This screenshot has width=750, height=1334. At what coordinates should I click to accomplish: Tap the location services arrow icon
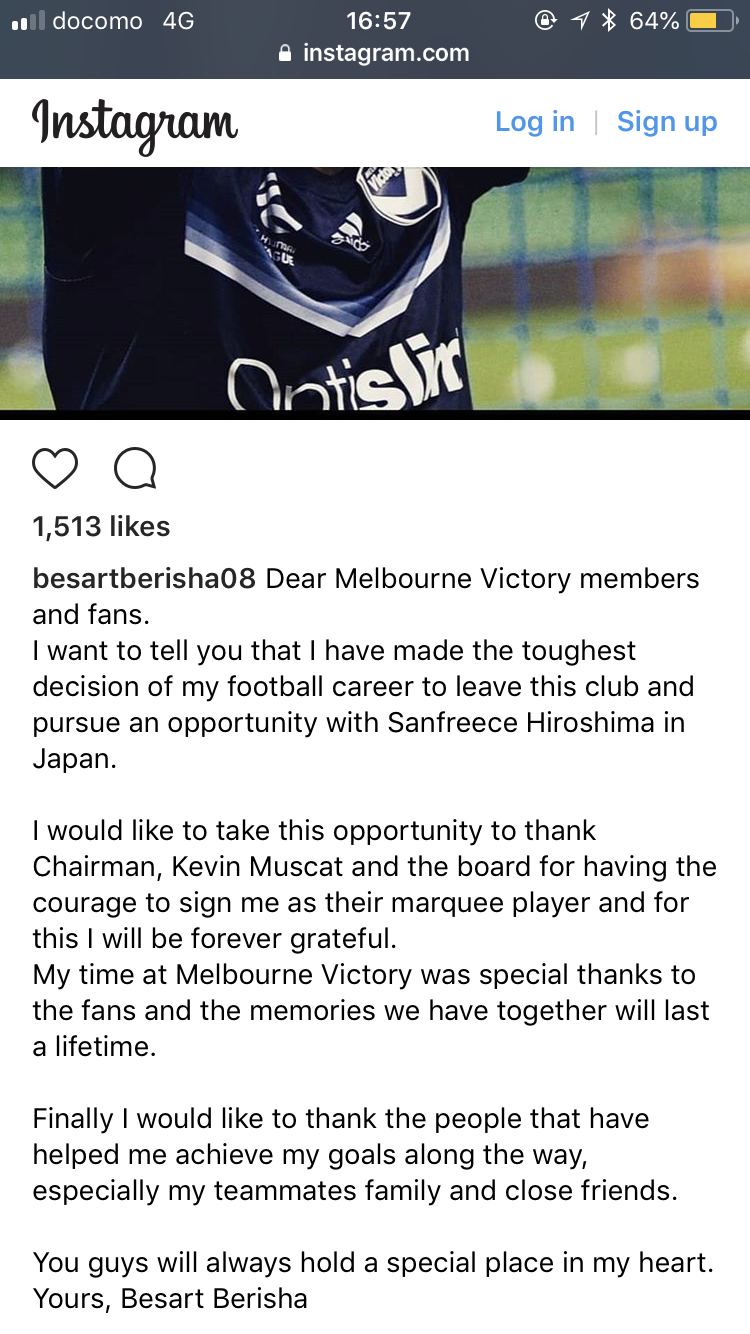coord(579,20)
